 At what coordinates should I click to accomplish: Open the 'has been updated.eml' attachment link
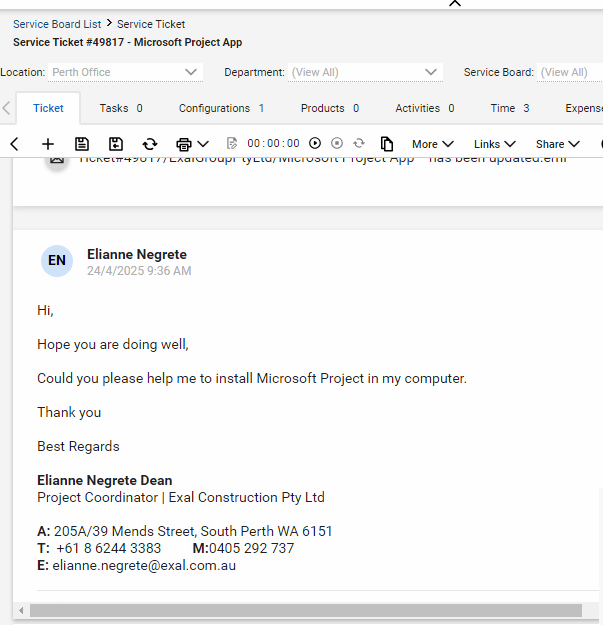322,161
